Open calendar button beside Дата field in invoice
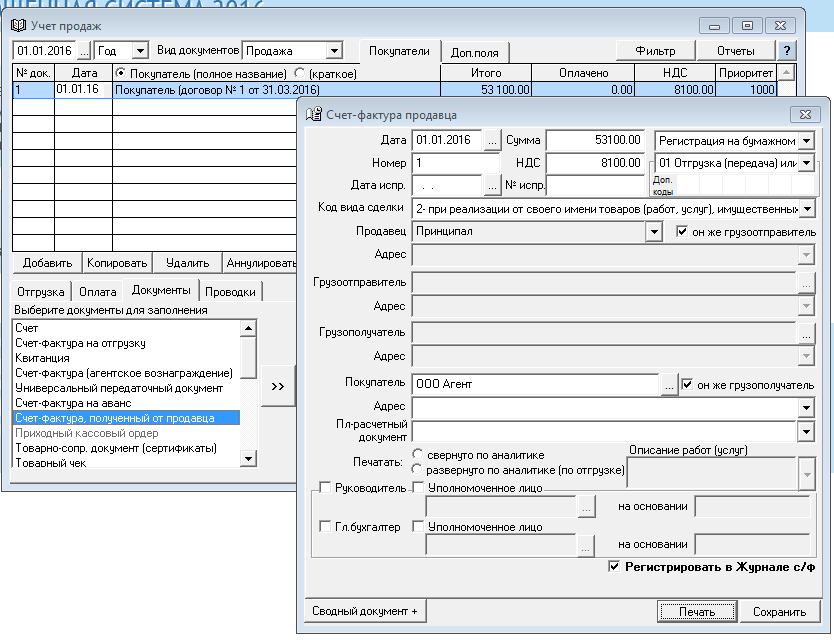834x640 pixels. pyautogui.click(x=492, y=141)
